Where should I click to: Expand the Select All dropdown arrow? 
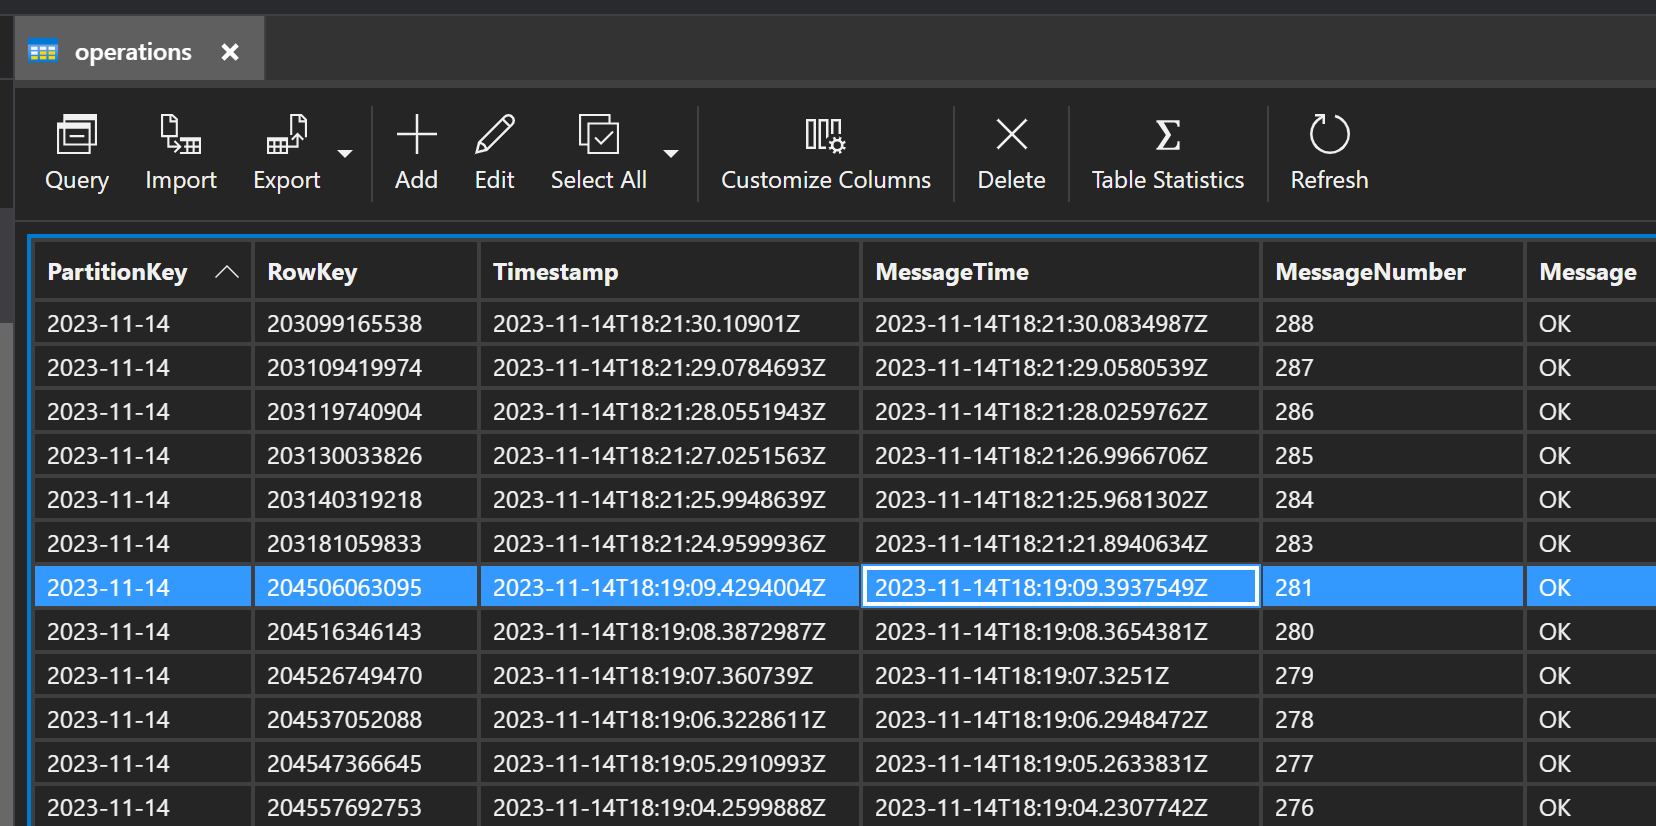coord(671,154)
